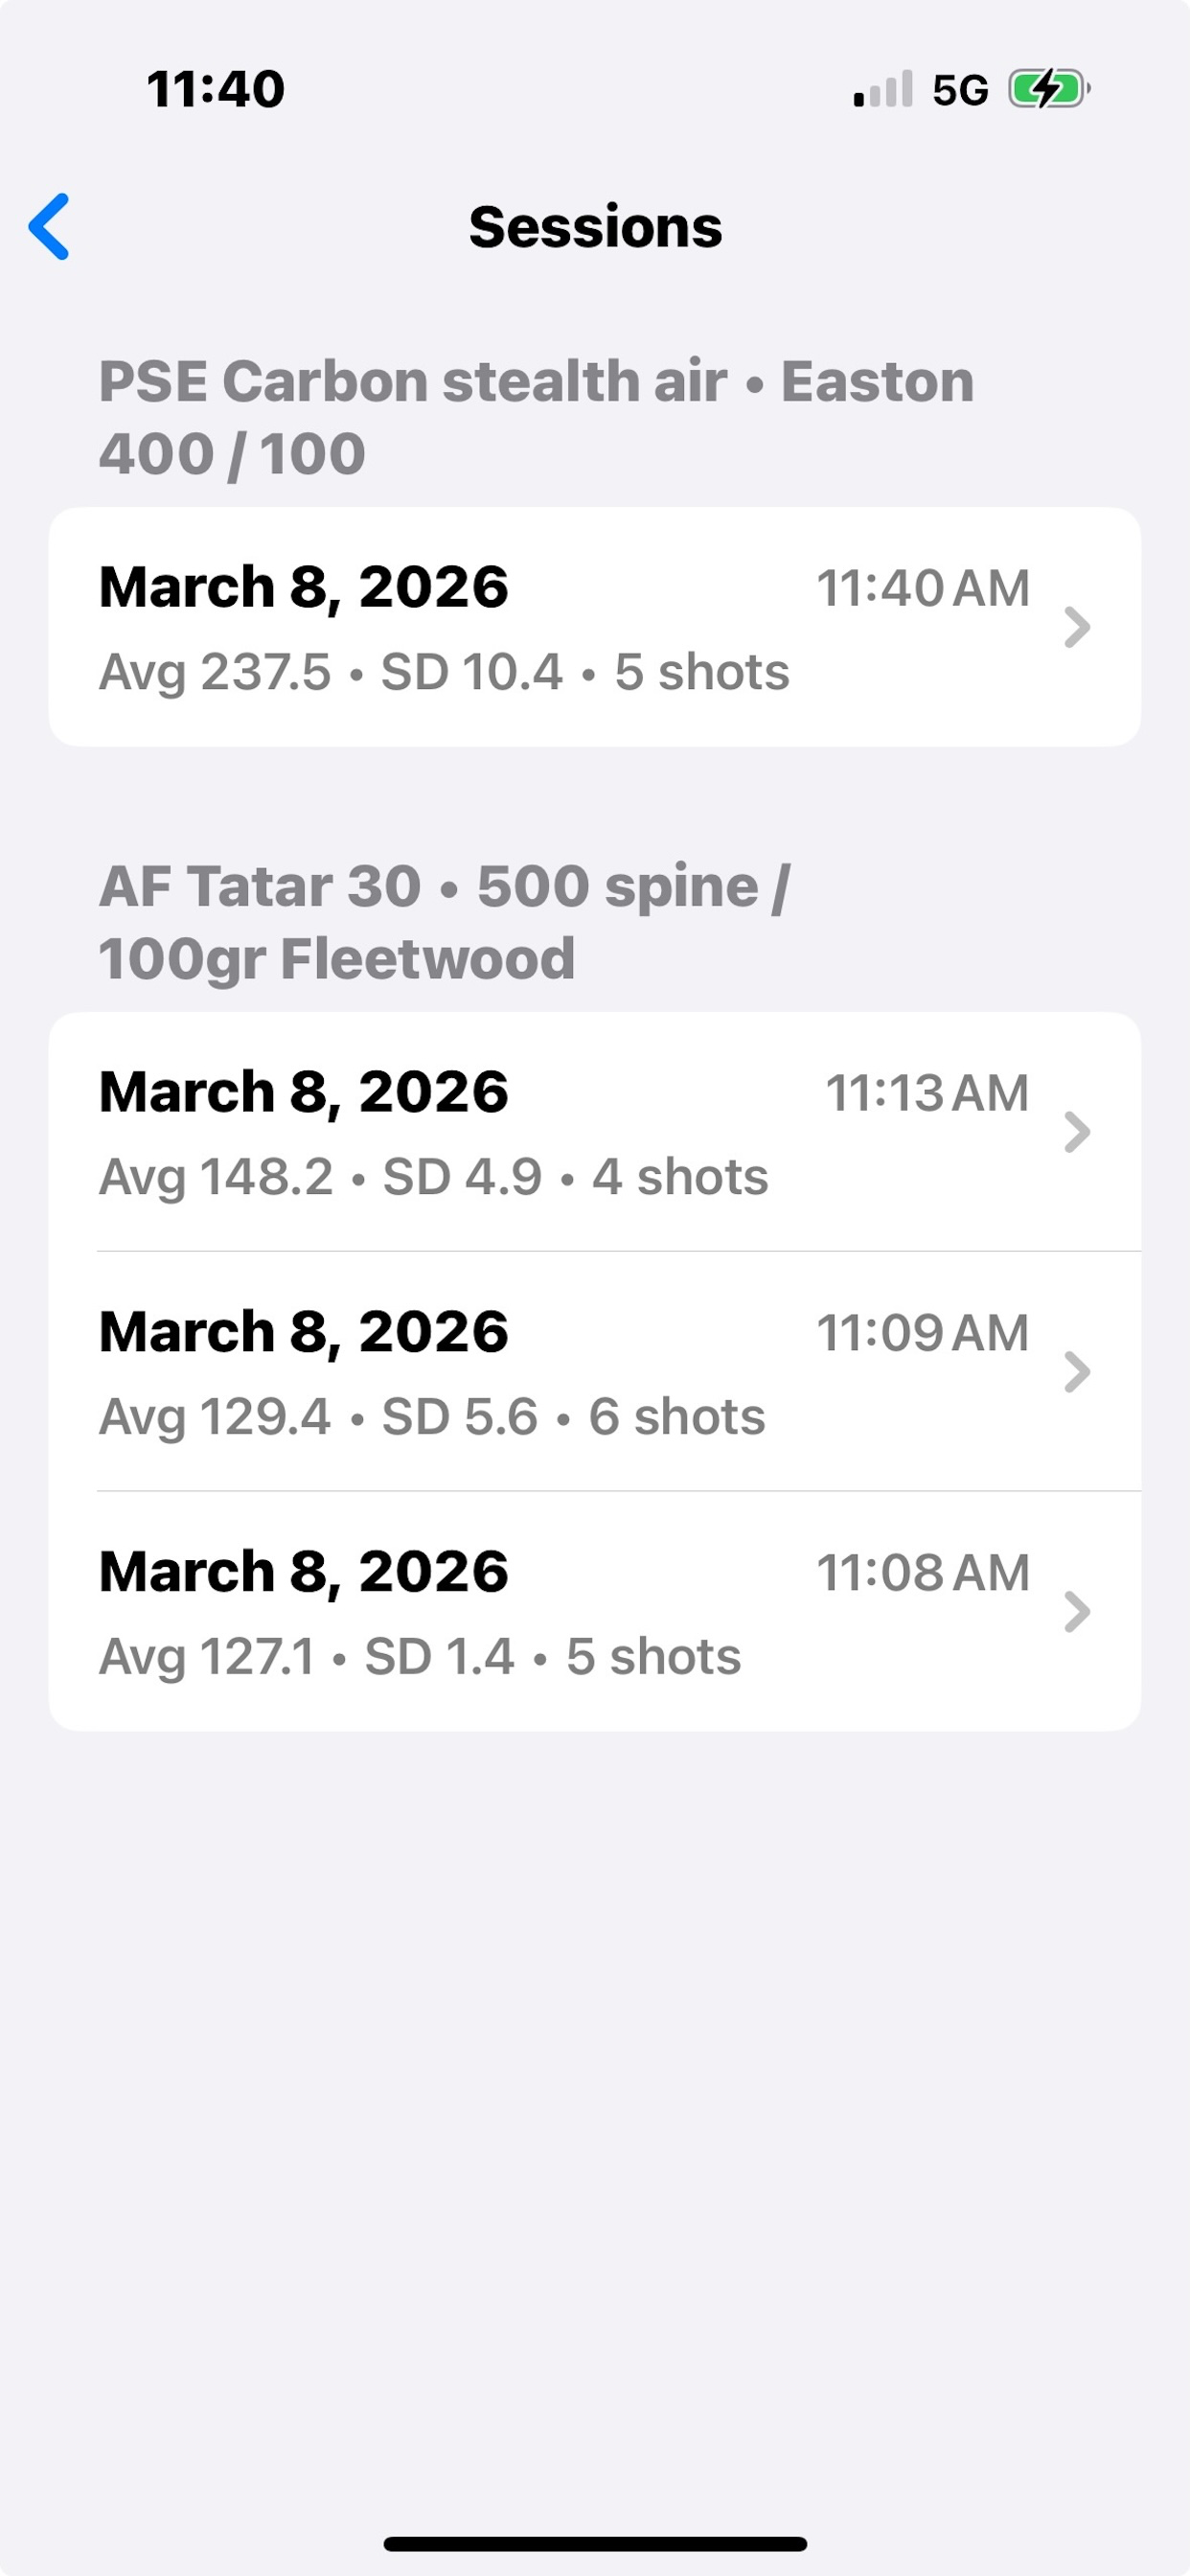Tap the Sessions page title

click(595, 227)
